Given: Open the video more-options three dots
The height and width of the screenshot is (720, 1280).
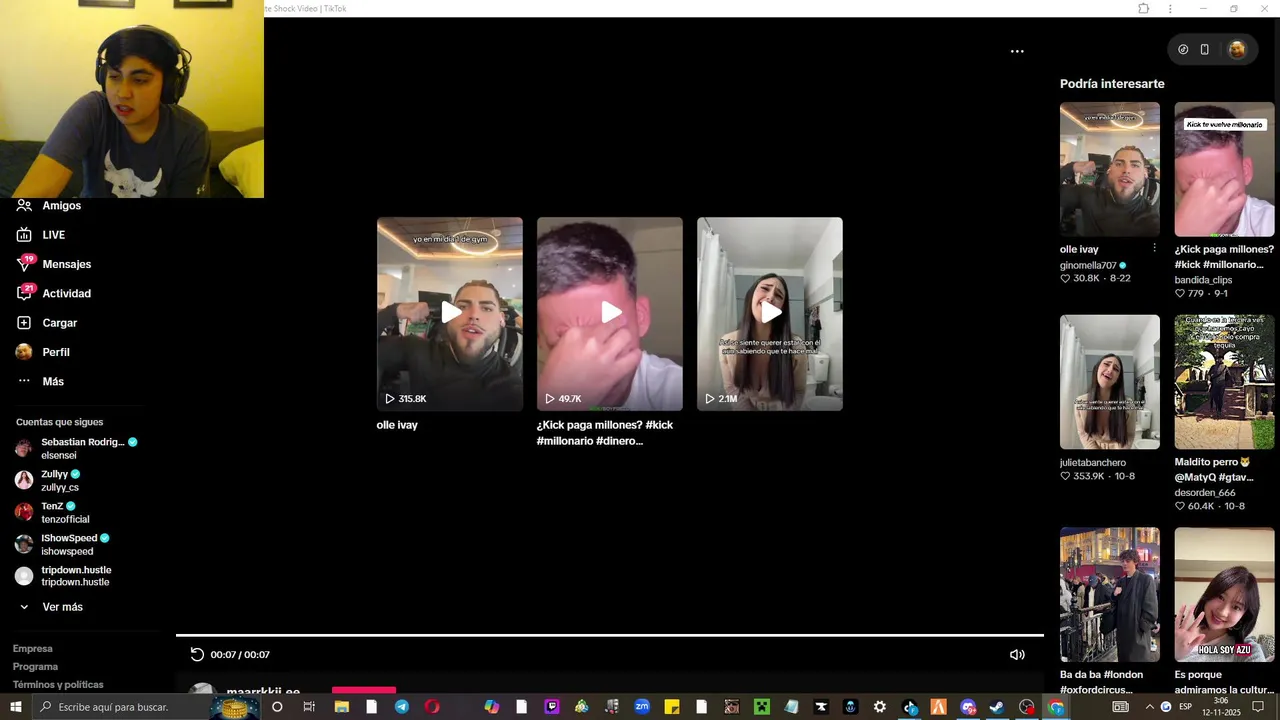Looking at the screenshot, I should [x=1017, y=51].
